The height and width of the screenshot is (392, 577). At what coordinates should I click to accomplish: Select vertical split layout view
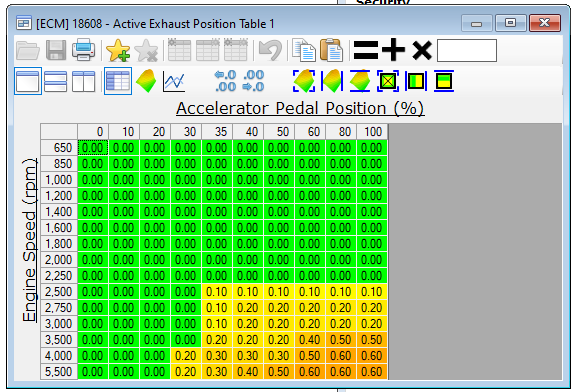click(x=84, y=81)
